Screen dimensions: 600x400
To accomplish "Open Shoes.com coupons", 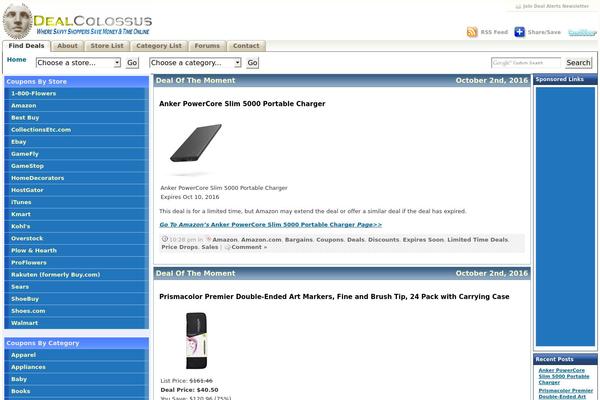I will point(77,311).
